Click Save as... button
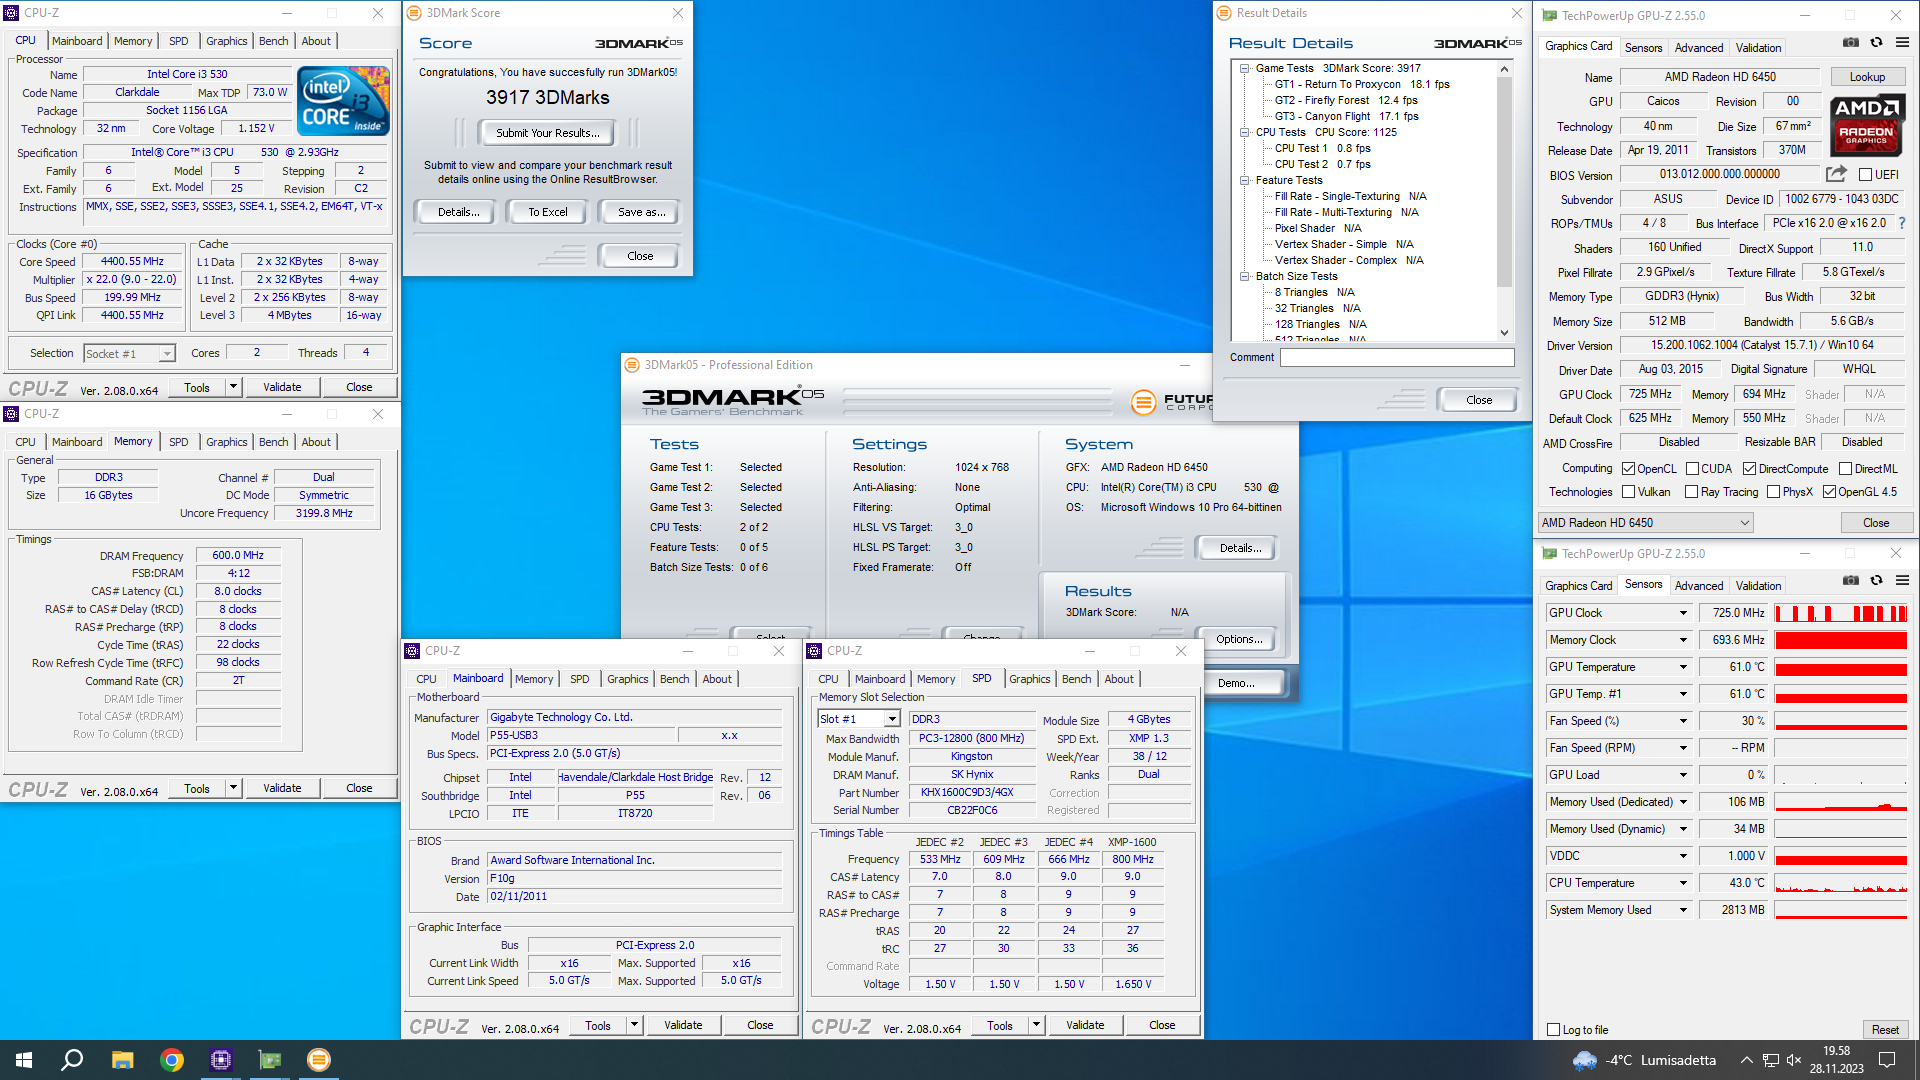This screenshot has width=1920, height=1080. [641, 212]
